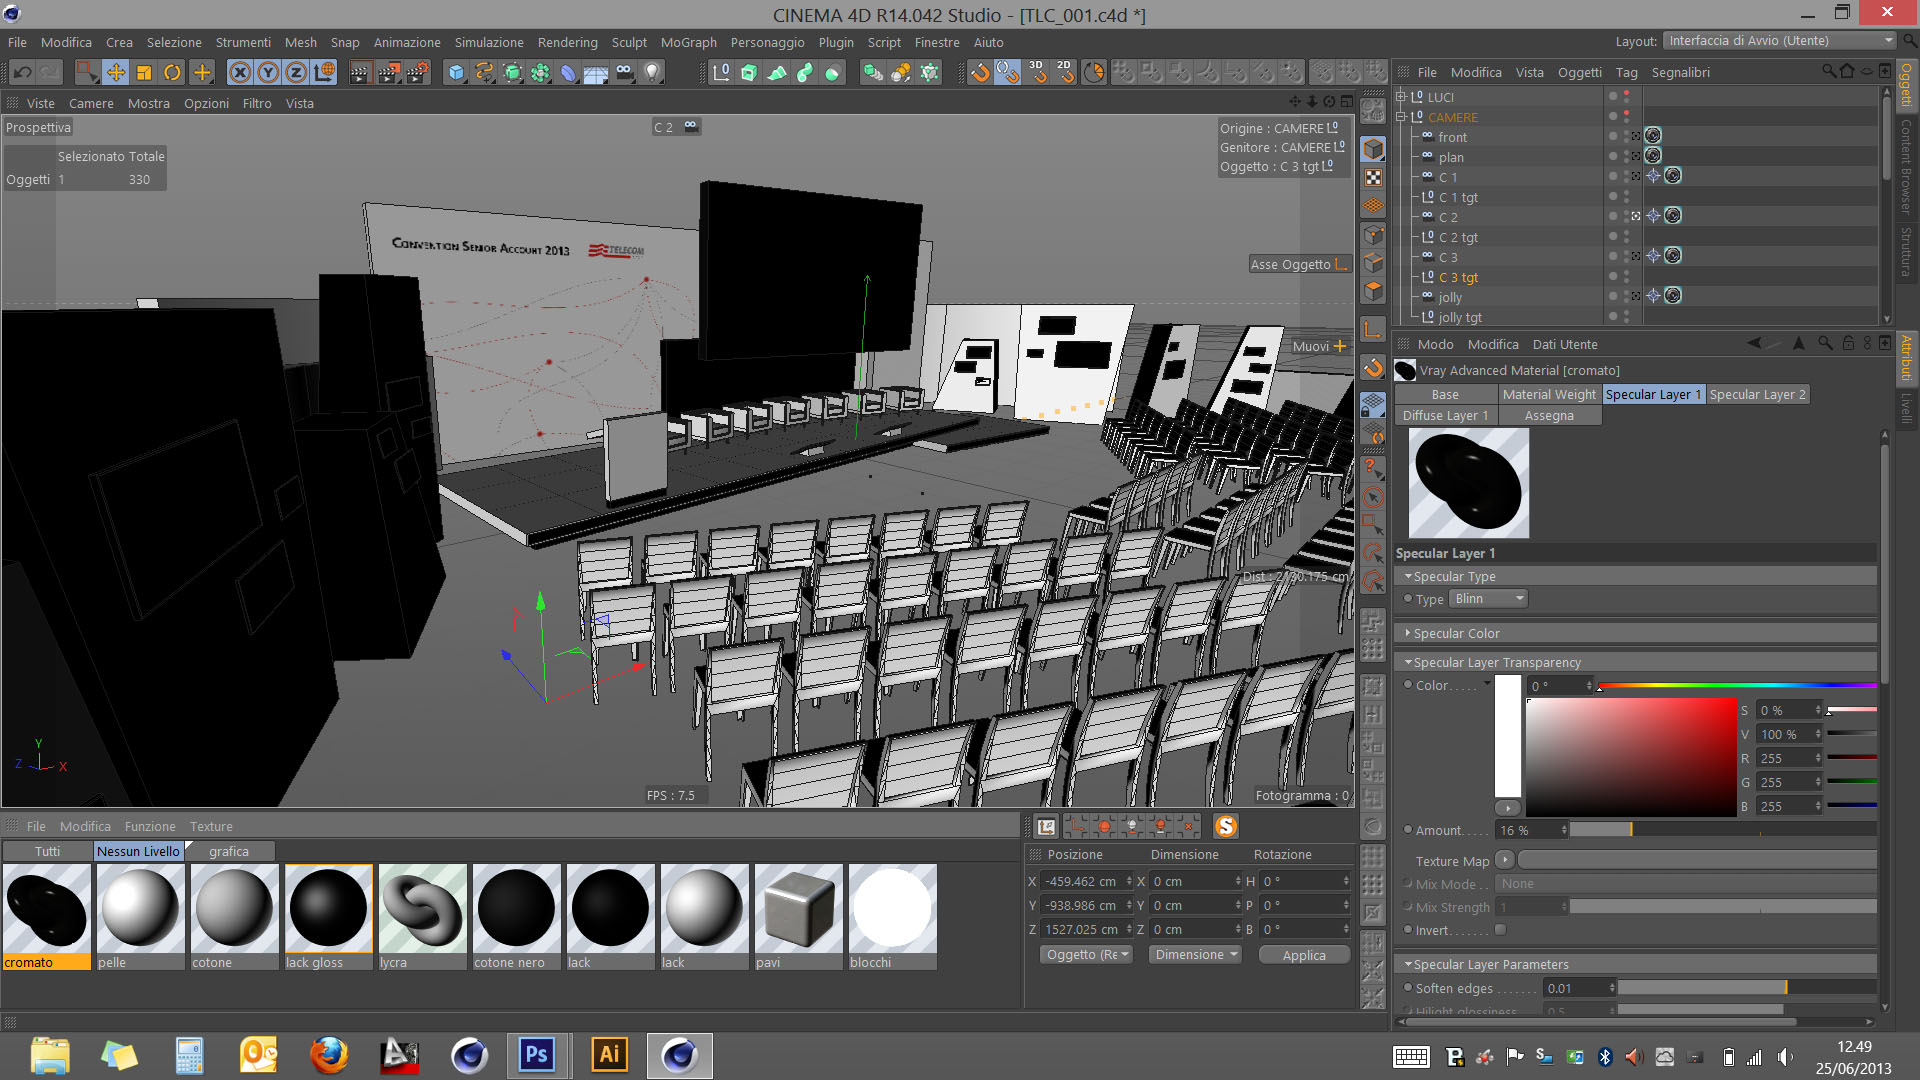Open render settings clapperboard with gear
1920x1080 pixels.
[418, 72]
